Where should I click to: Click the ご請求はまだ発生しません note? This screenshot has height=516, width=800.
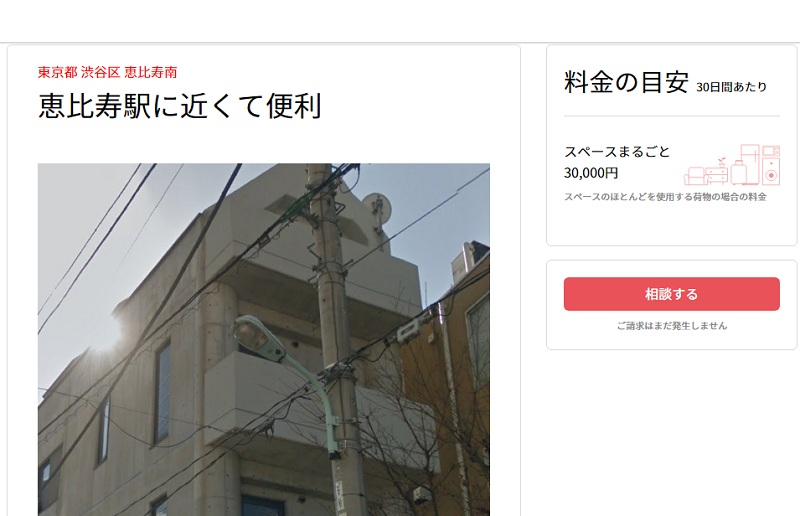click(671, 326)
